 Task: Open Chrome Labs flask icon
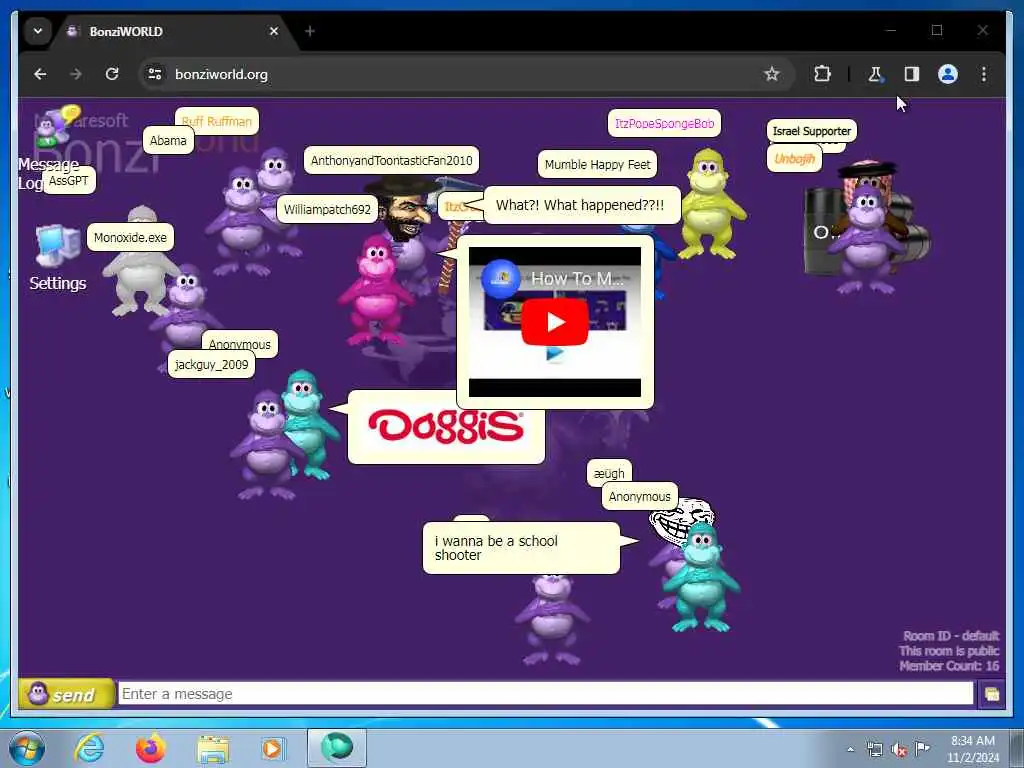click(875, 74)
